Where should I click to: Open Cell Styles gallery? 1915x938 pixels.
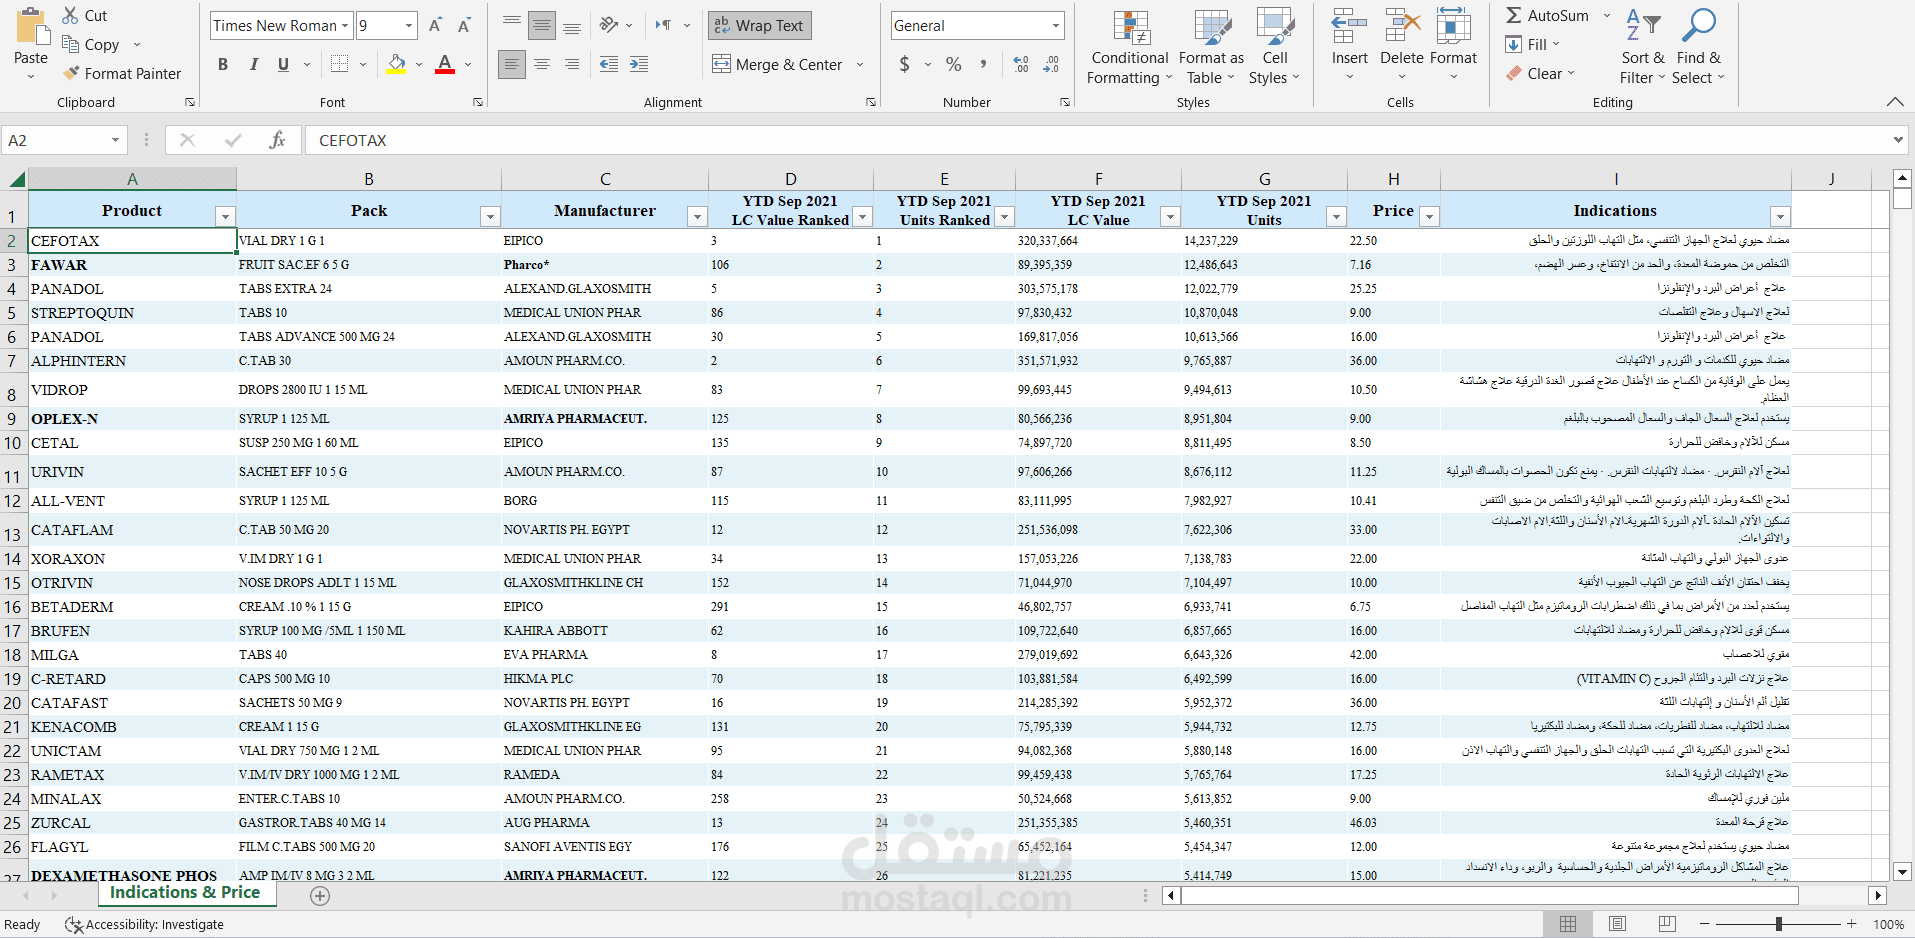coord(1274,47)
